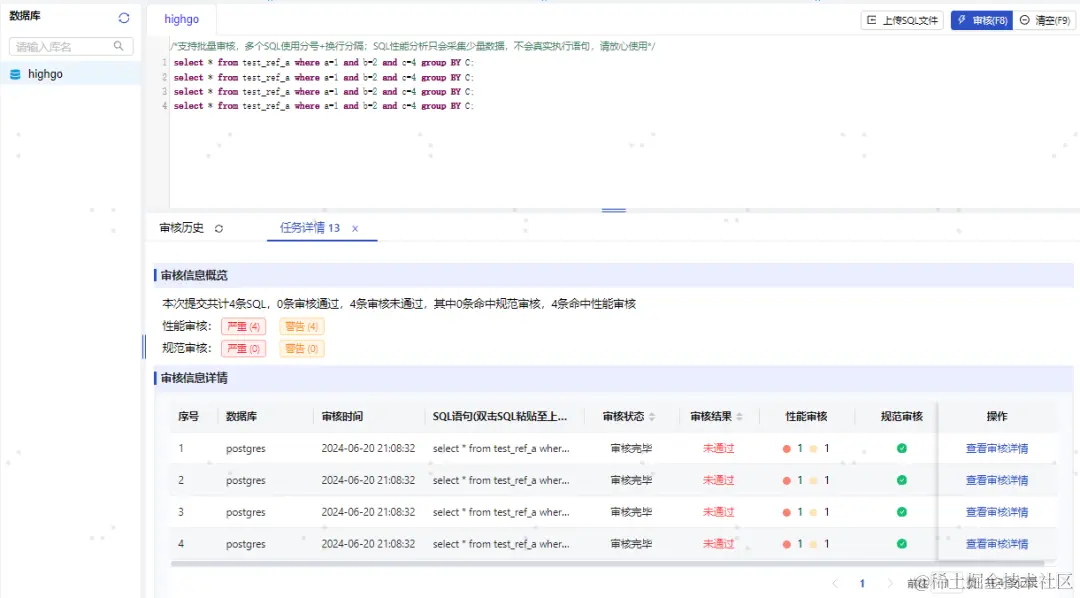This screenshot has width=1080, height=598.
Task: Open the task details 13 tab
Action: tap(310, 228)
